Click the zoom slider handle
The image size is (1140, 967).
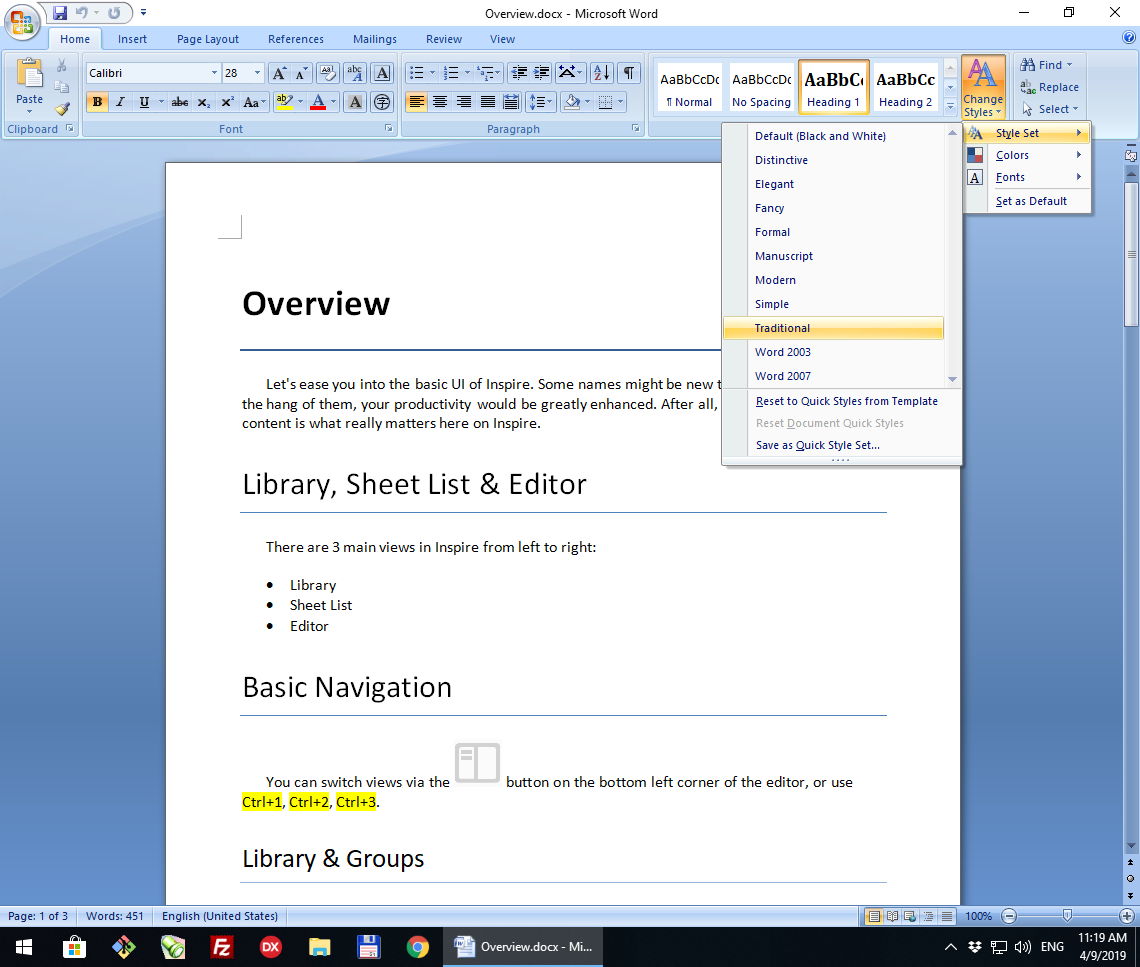1067,916
